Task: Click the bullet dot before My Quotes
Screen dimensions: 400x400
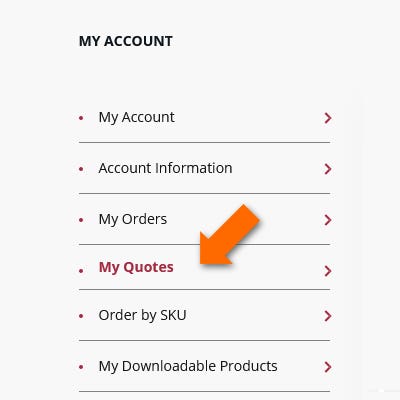Action: (81, 271)
